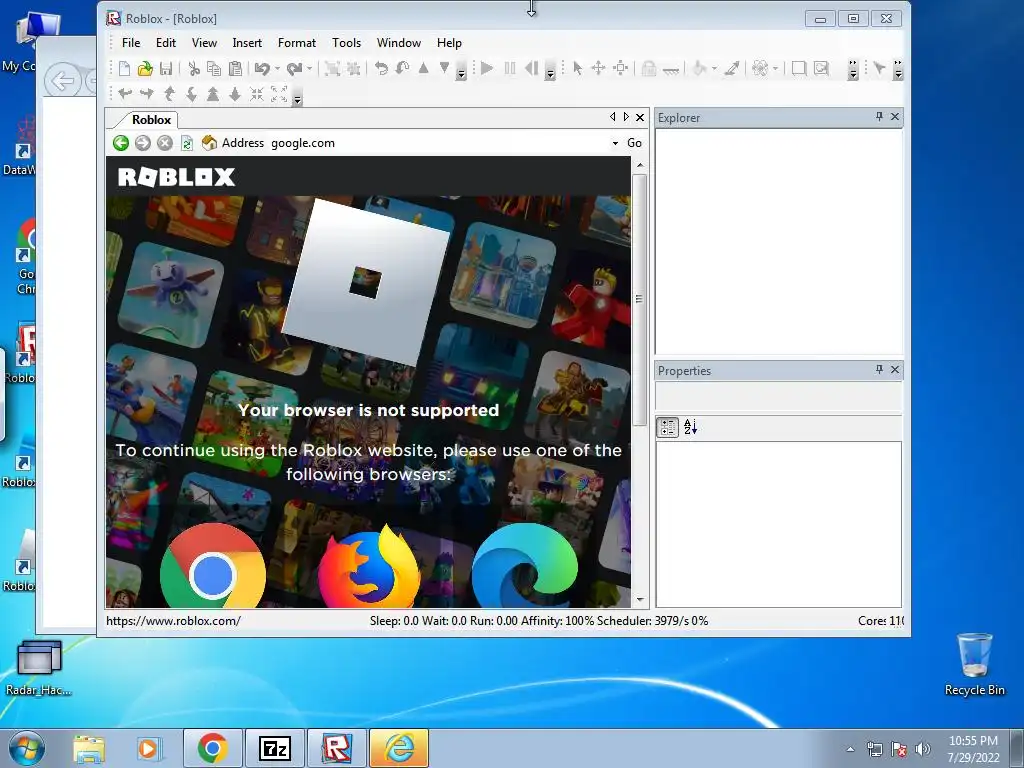Click the browser Refresh page icon
Image resolution: width=1024 pixels, height=768 pixels.
pos(187,143)
